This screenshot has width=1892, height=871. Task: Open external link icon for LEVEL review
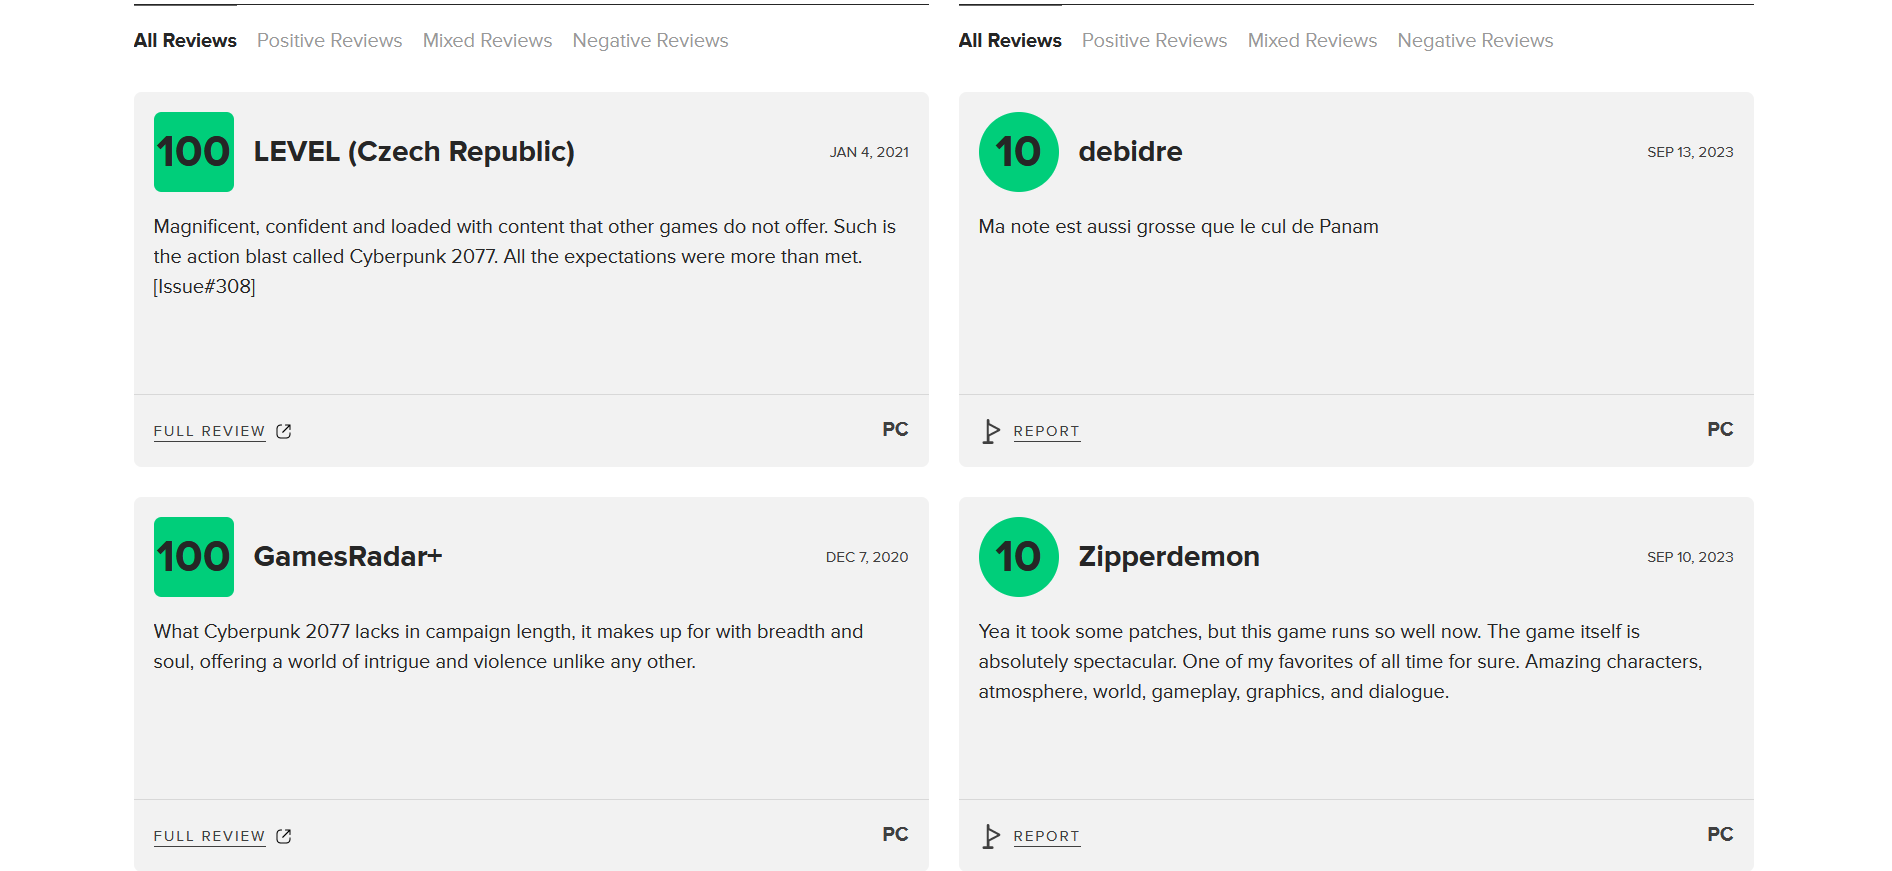coord(284,431)
